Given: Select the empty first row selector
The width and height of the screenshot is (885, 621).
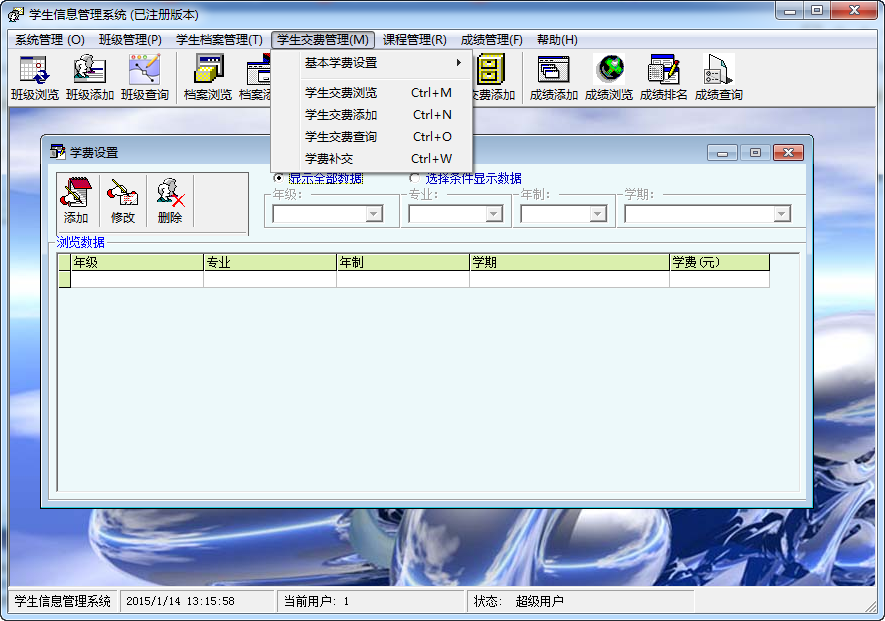Looking at the screenshot, I should pyautogui.click(x=64, y=279).
